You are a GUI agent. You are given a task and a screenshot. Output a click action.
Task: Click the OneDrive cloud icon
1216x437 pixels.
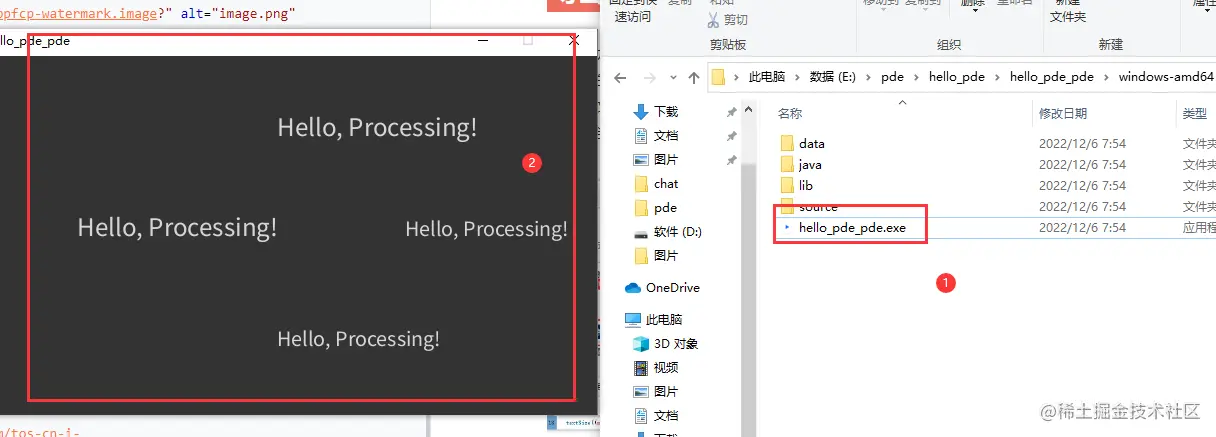coord(632,287)
